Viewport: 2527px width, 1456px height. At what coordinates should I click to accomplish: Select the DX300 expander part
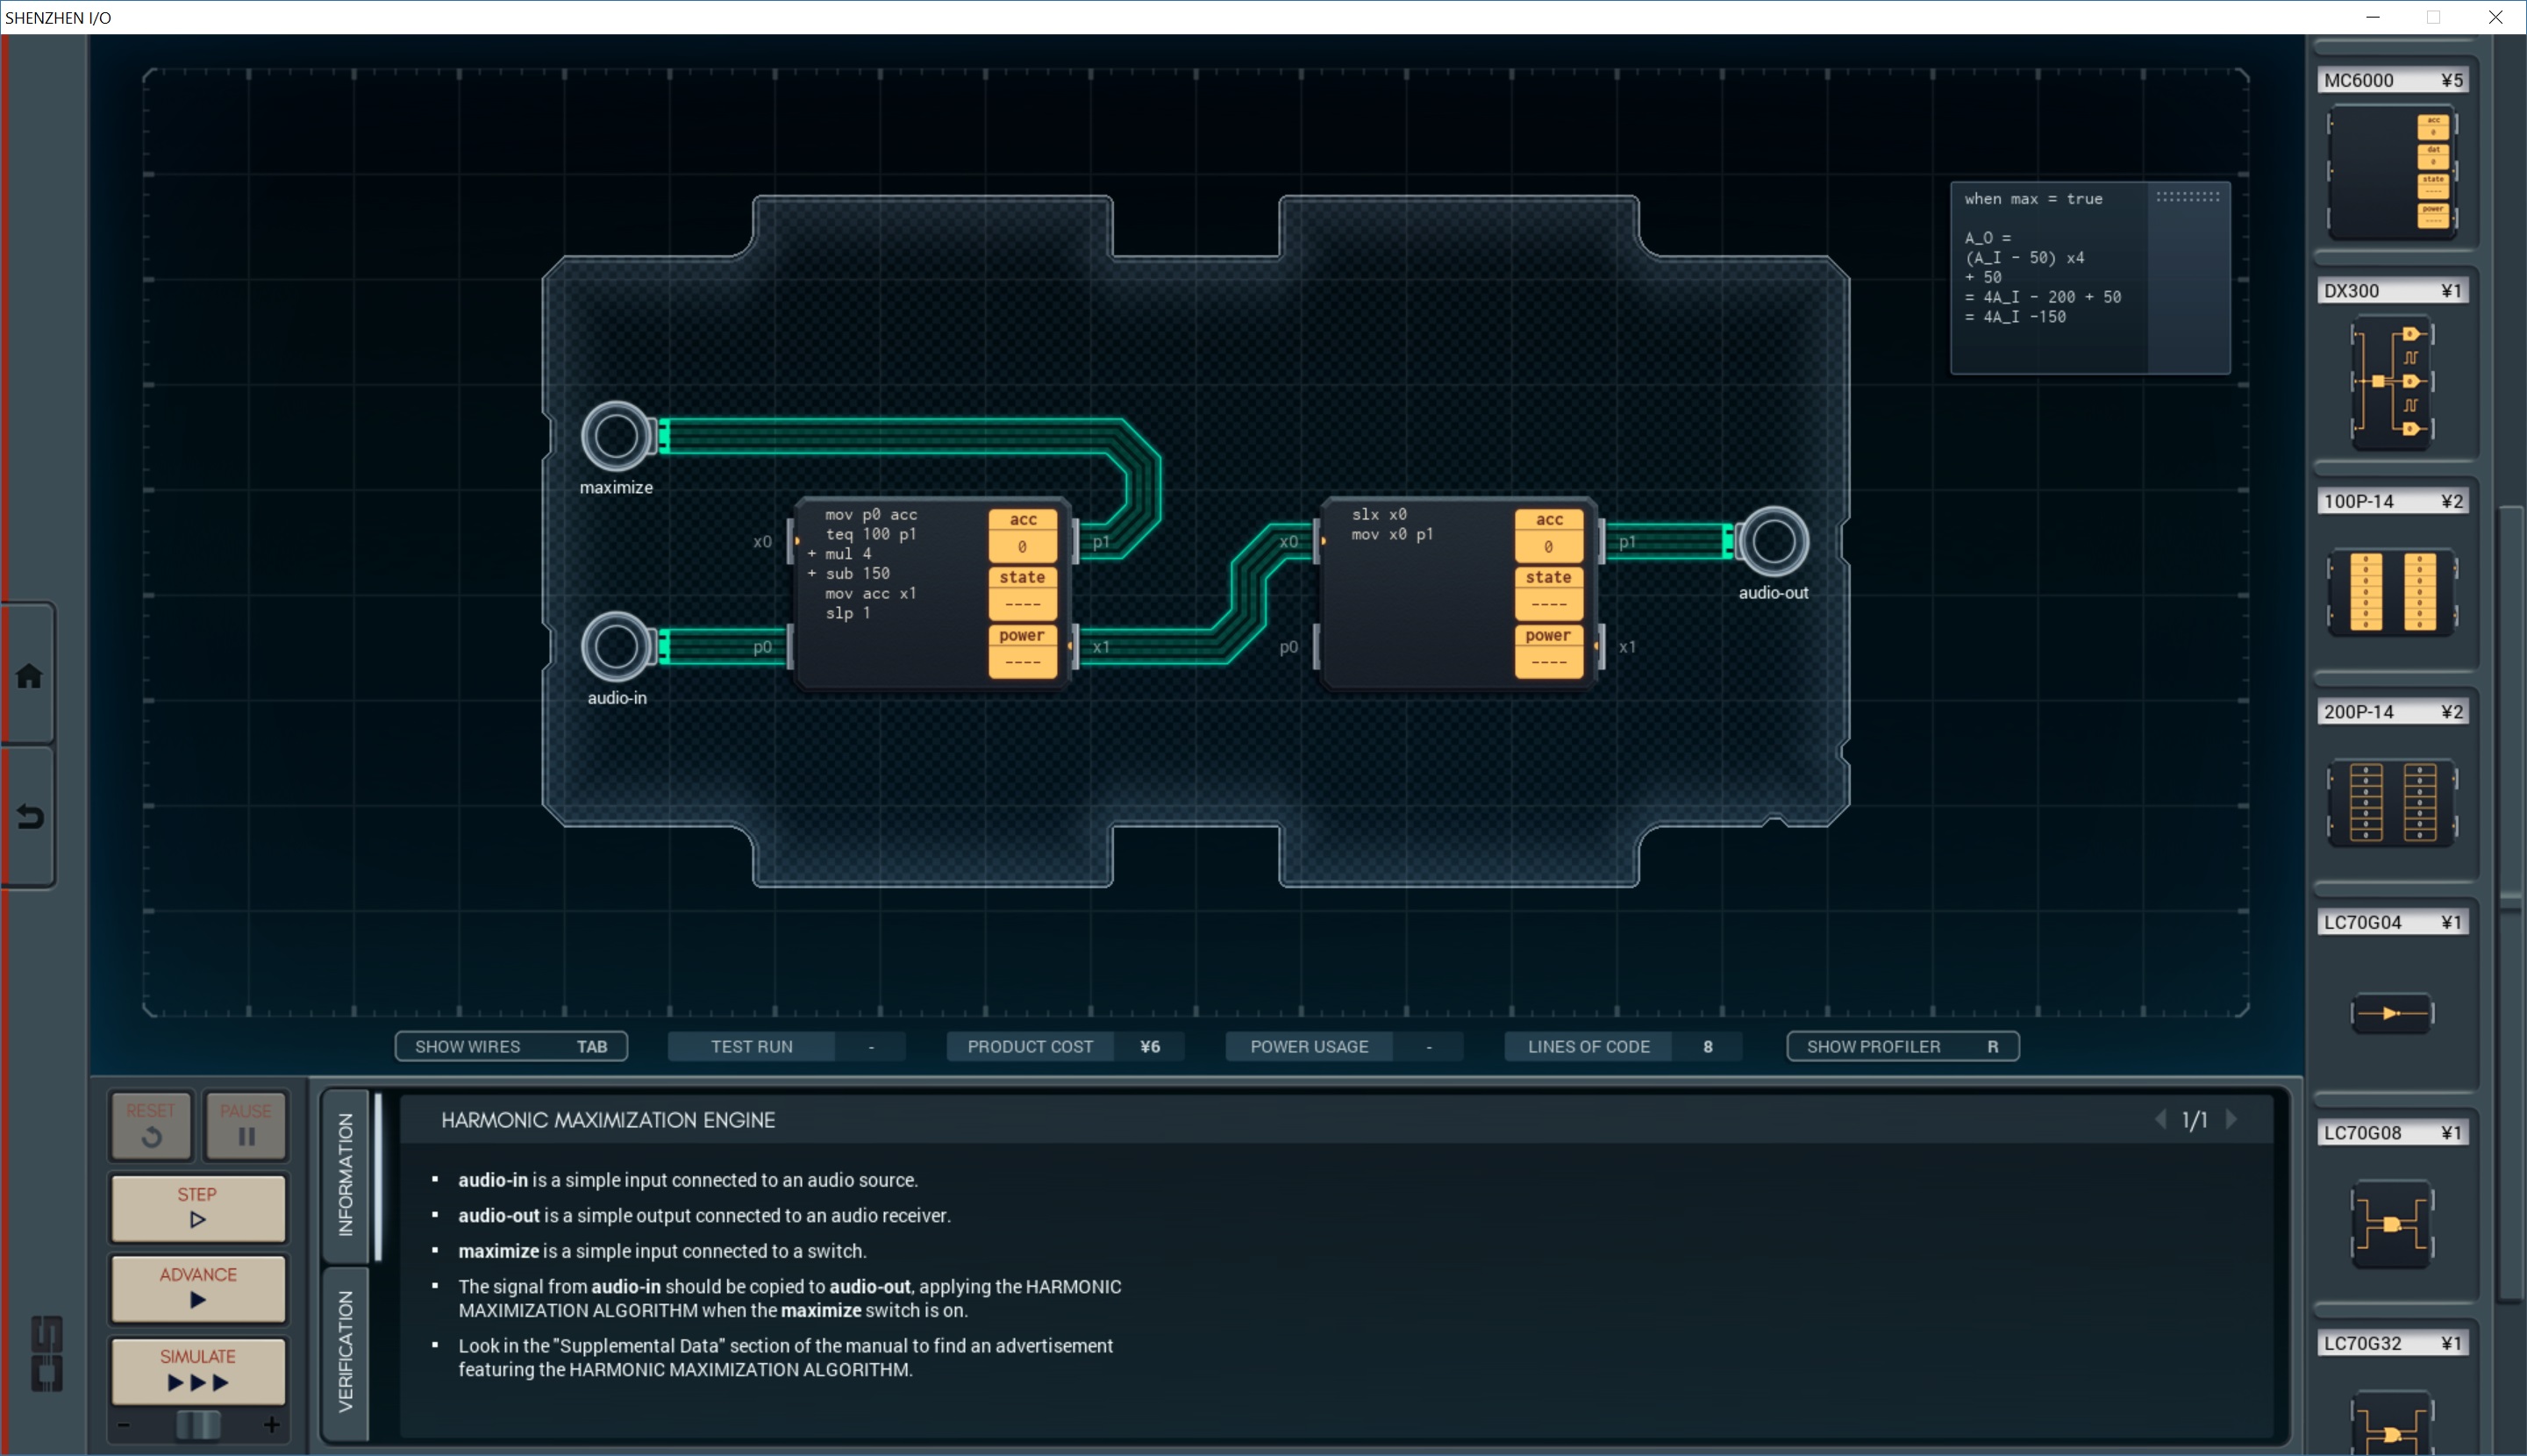2391,382
